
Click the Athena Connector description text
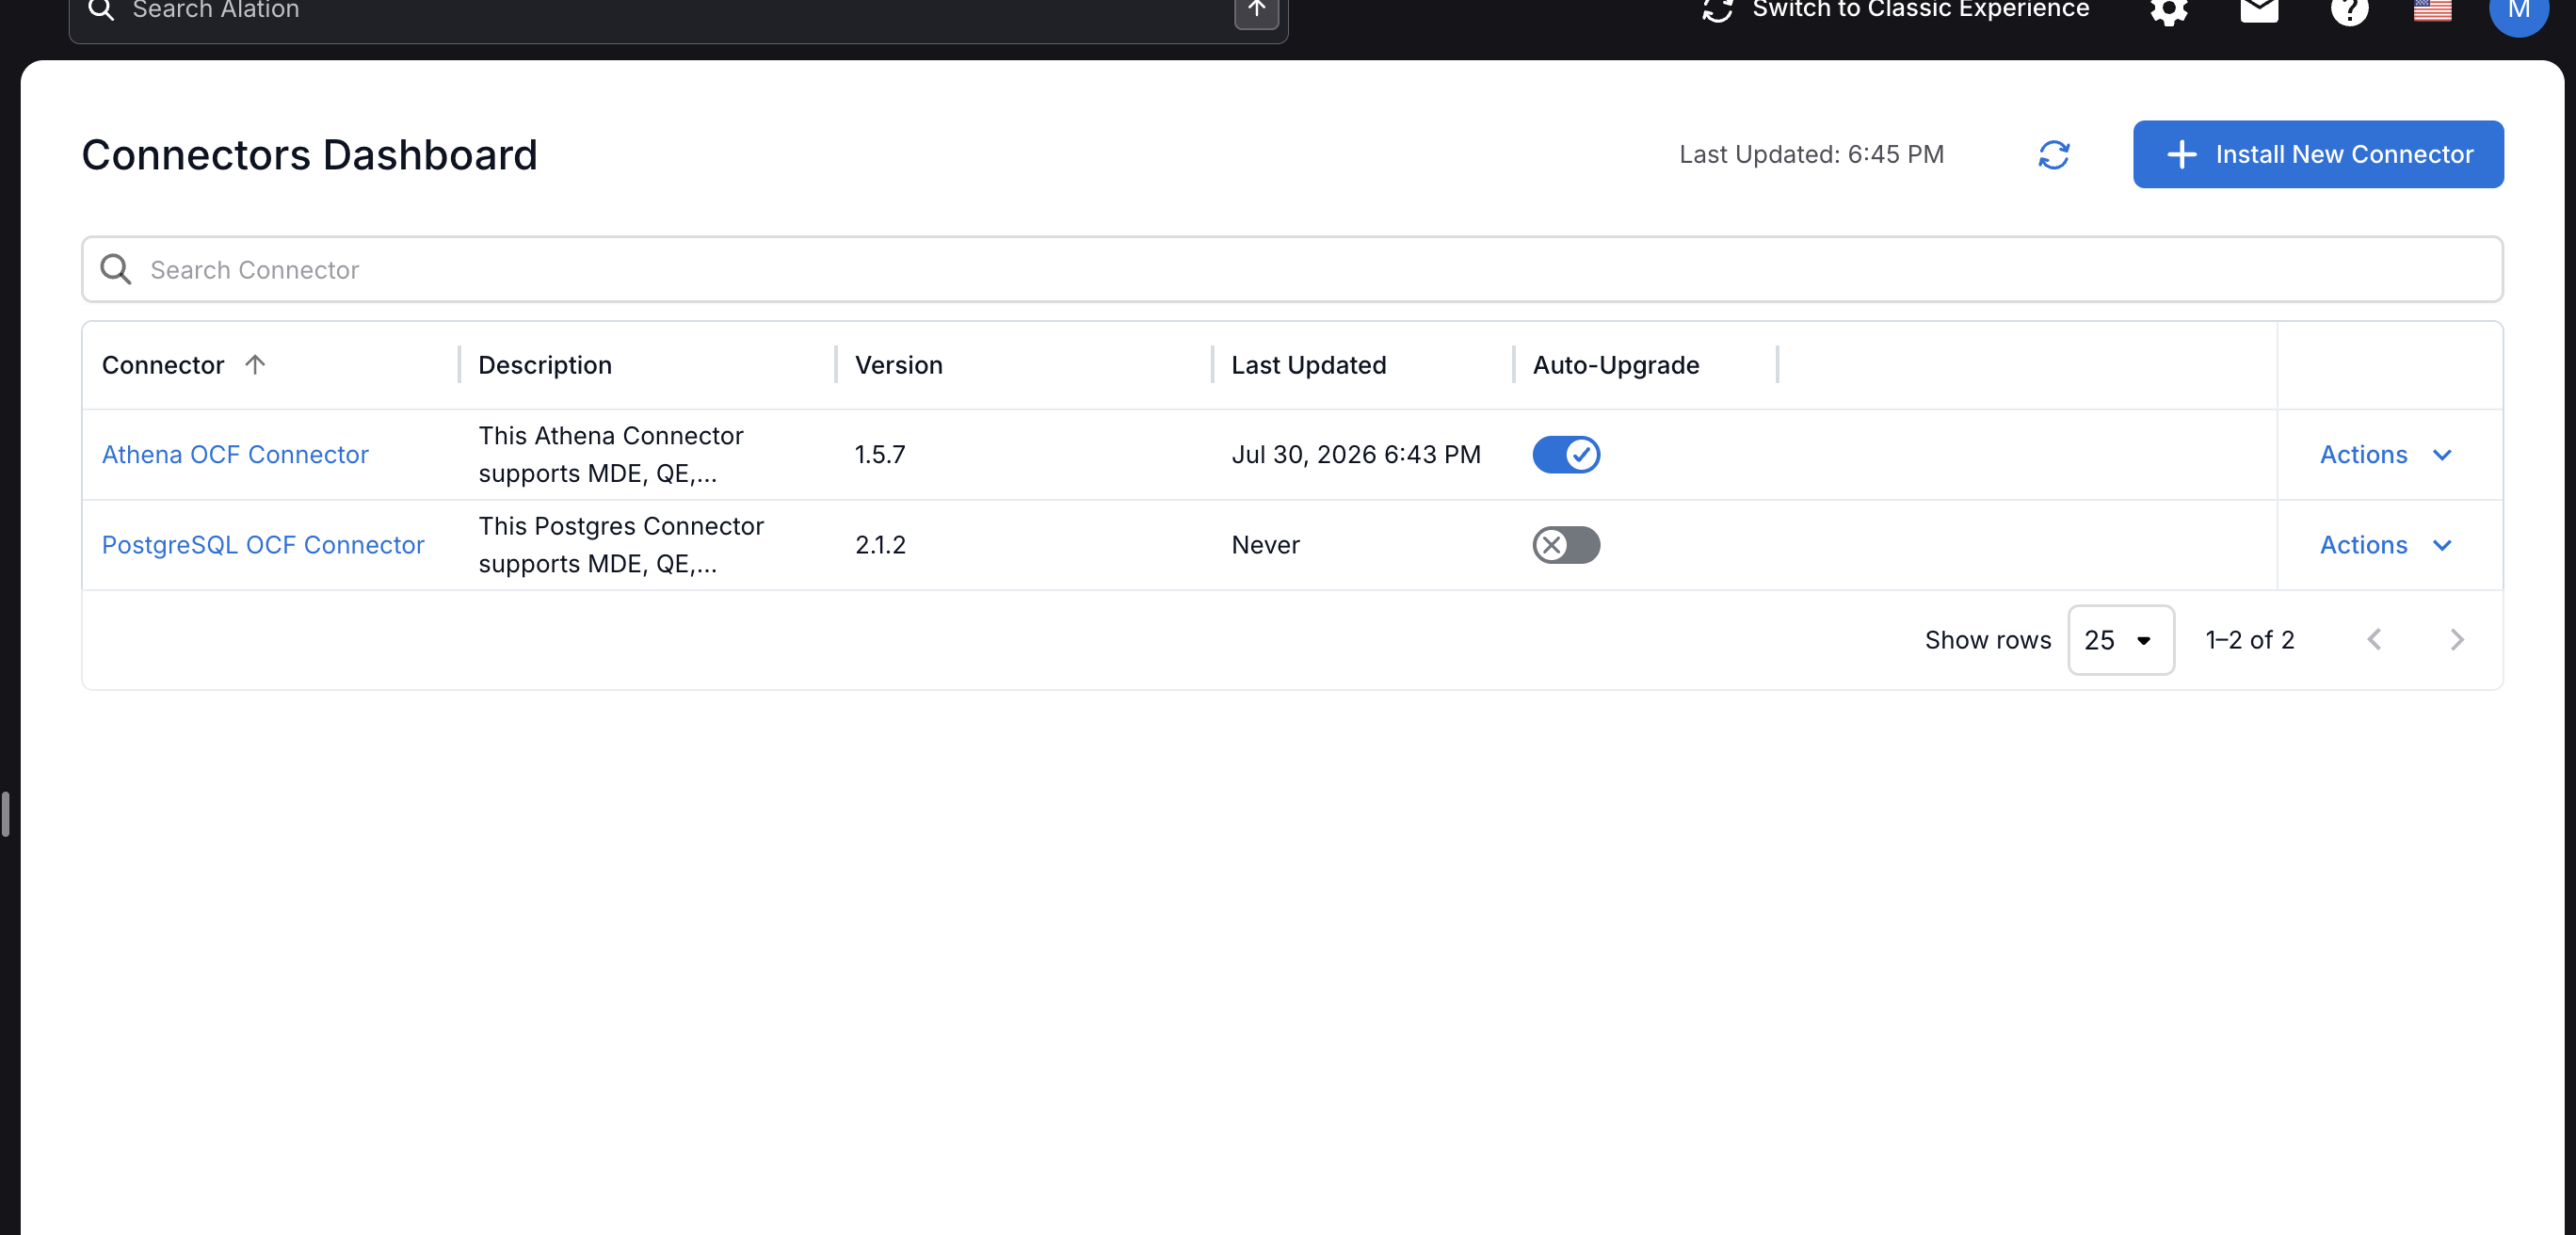tap(611, 455)
